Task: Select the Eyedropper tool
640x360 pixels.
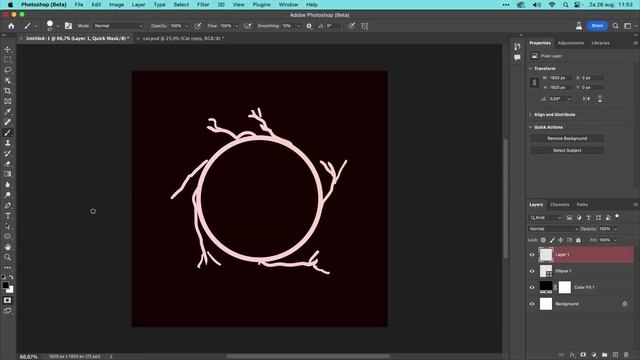Action: [7, 111]
